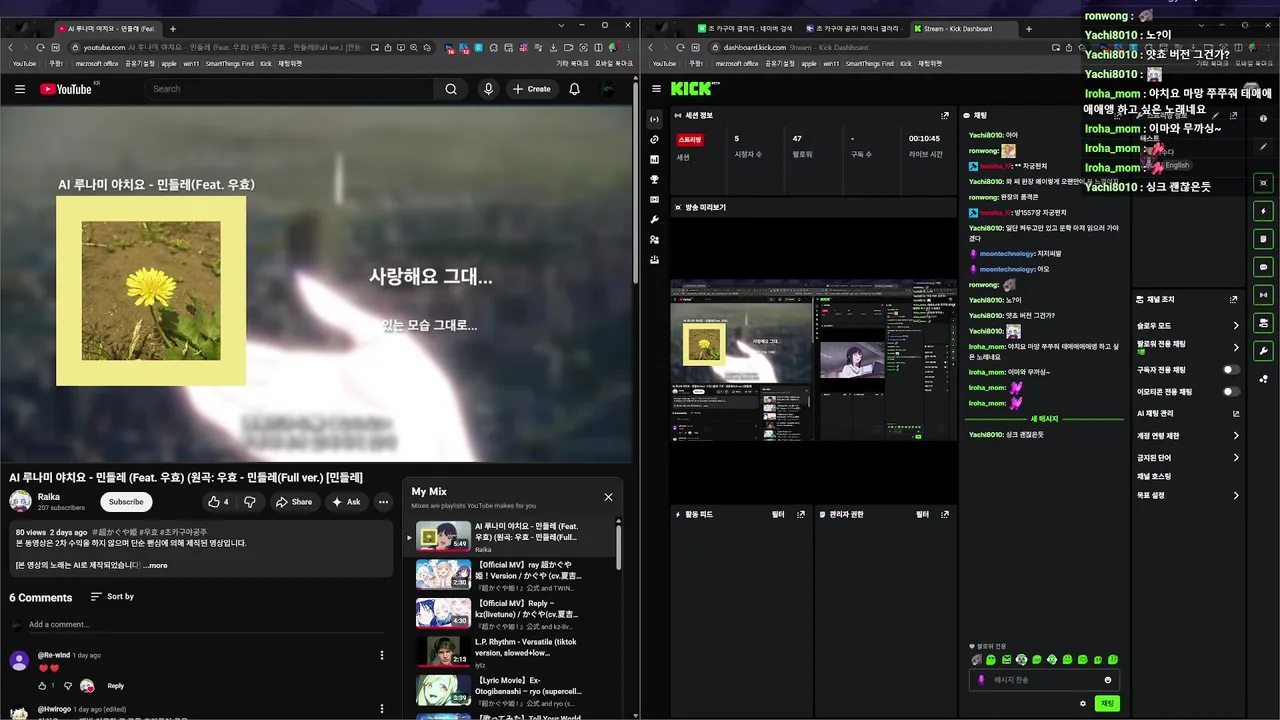Like the @Re-wind comment
The width and height of the screenshot is (1280, 720).
pos(42,686)
